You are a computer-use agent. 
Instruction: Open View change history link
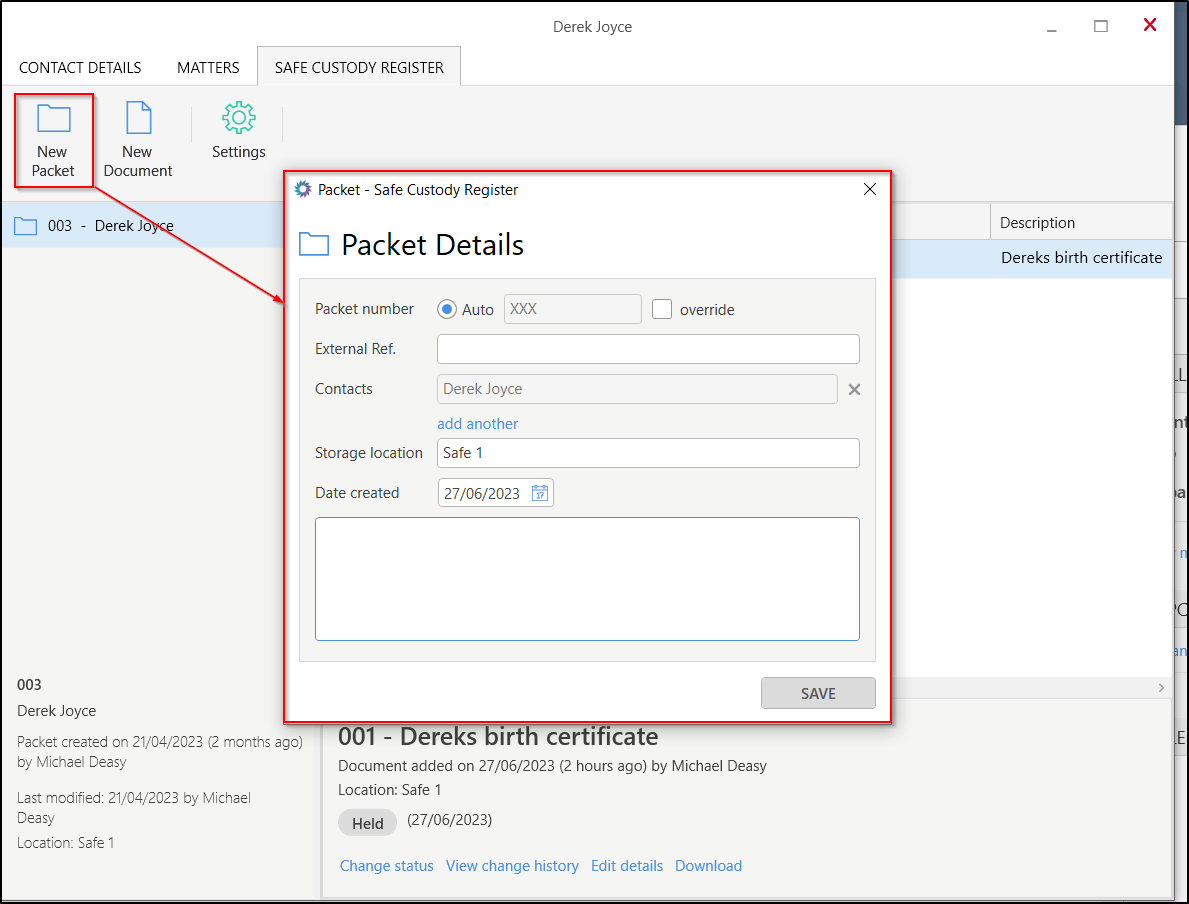512,866
